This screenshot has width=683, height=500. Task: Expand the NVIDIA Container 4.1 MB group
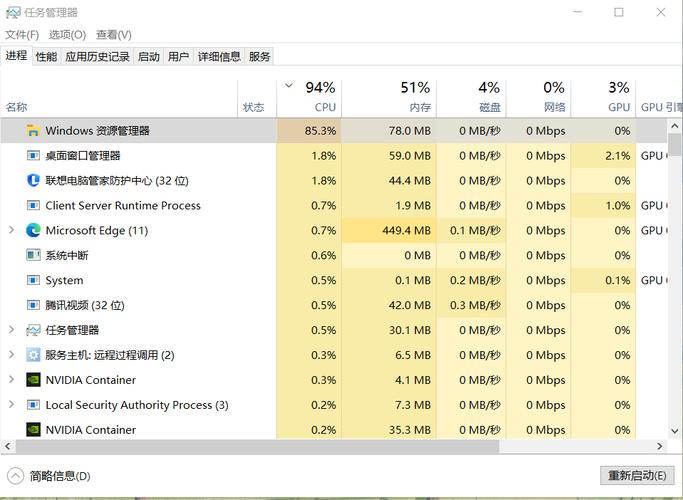pos(12,379)
